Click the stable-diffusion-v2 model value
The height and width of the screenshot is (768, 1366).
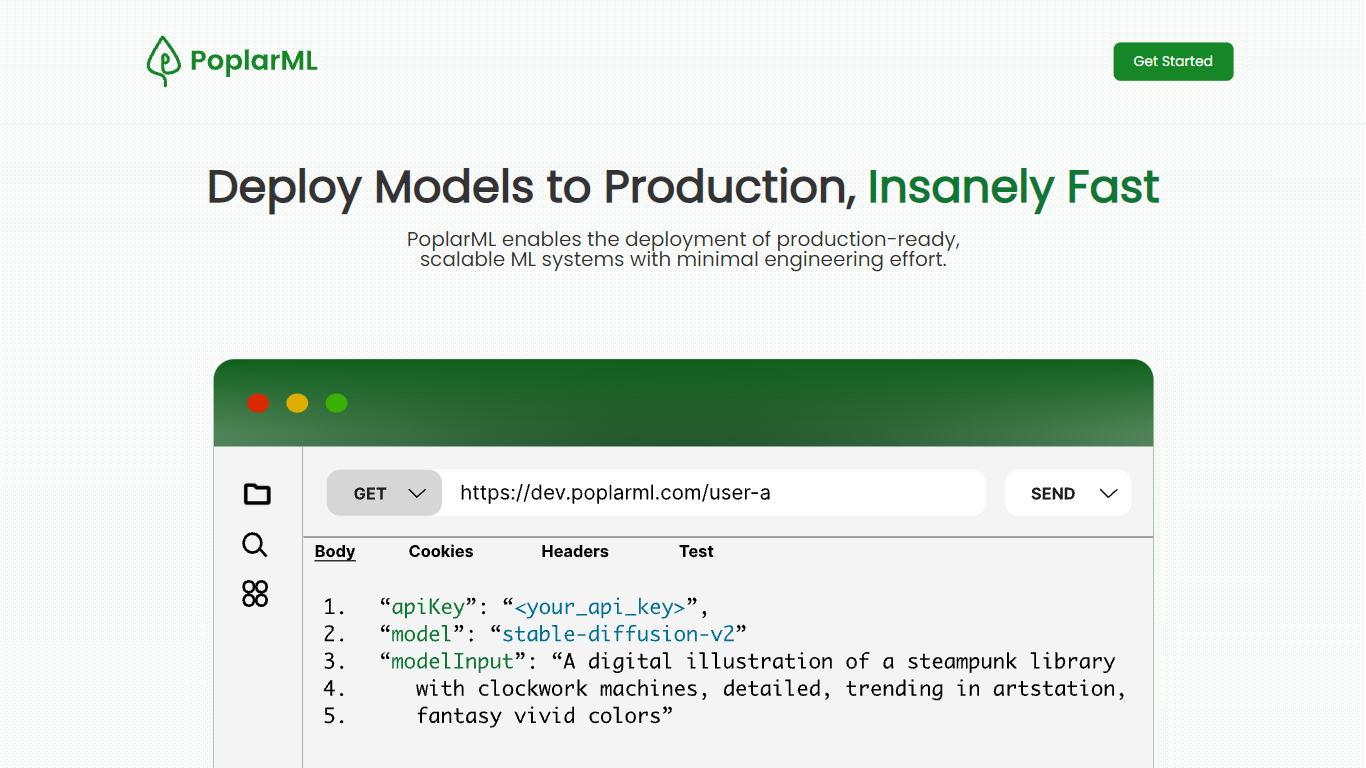618,634
